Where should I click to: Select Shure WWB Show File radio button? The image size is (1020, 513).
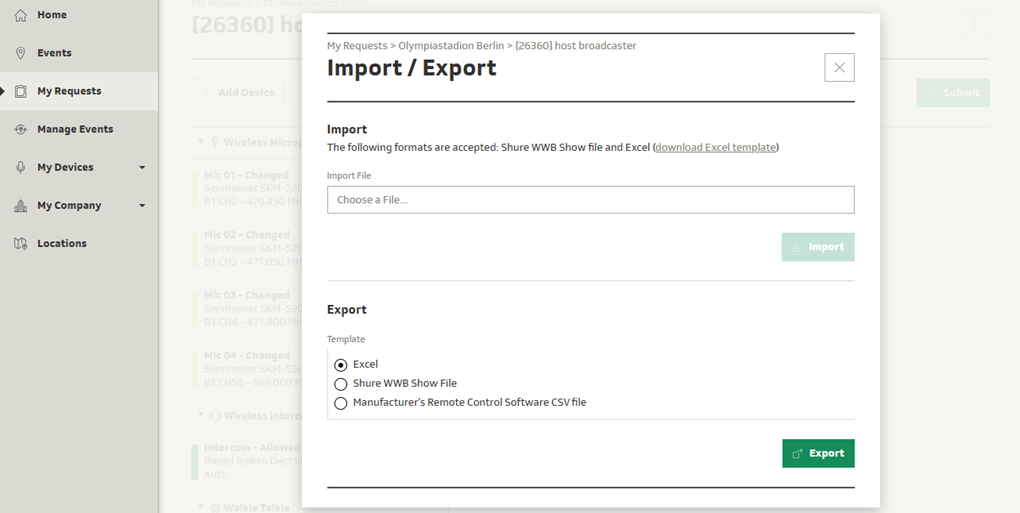[341, 384]
